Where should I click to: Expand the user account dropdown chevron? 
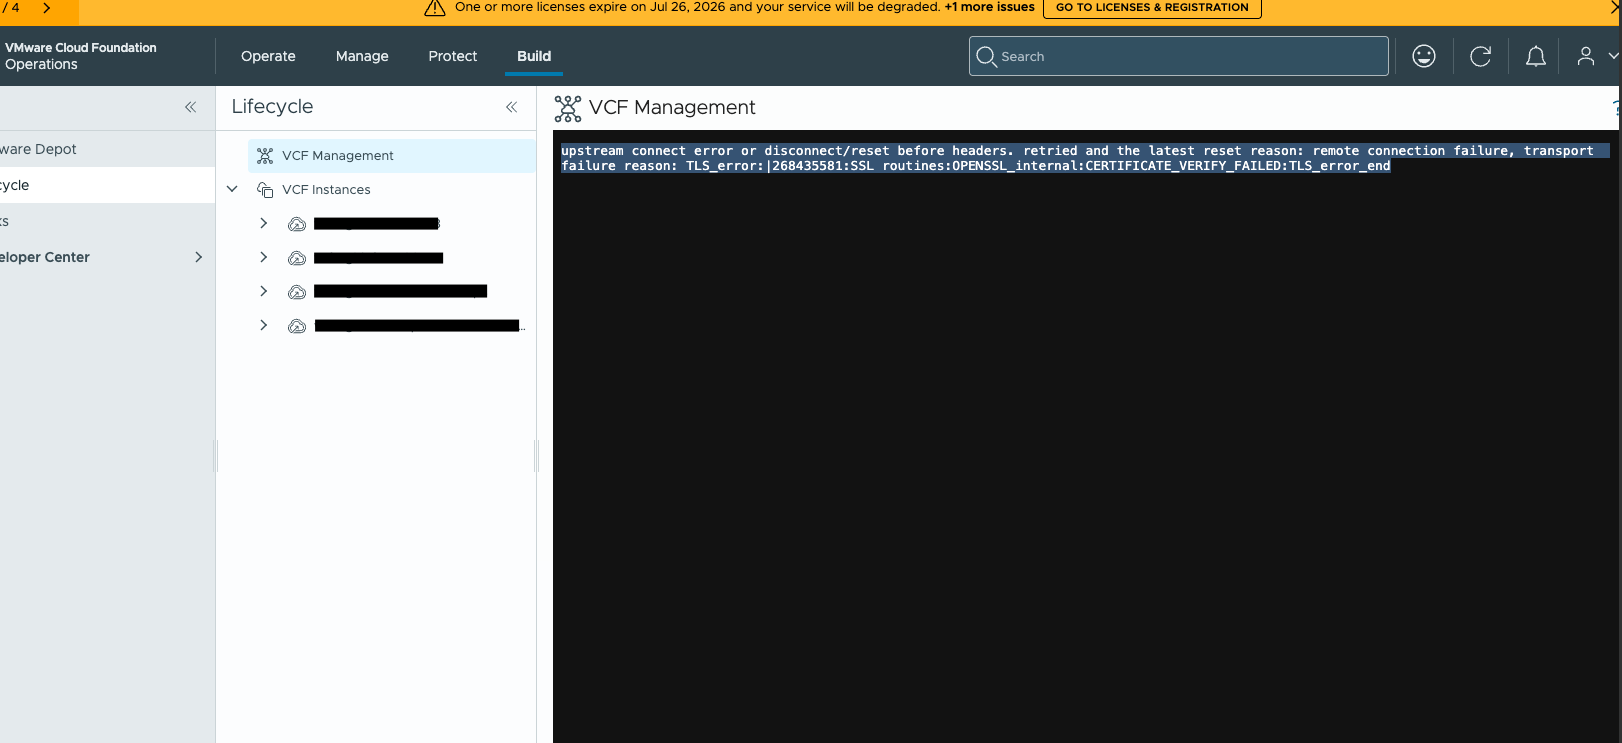click(x=1613, y=56)
